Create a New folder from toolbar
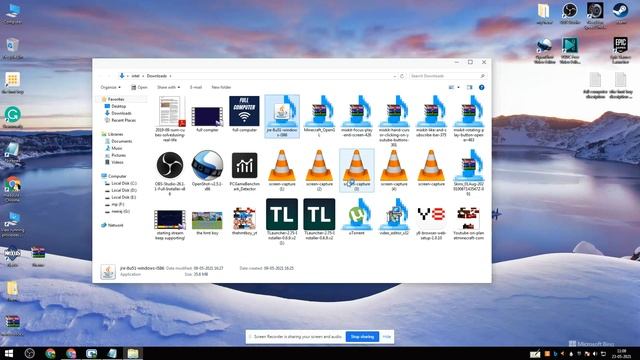The image size is (640, 360). (221, 87)
